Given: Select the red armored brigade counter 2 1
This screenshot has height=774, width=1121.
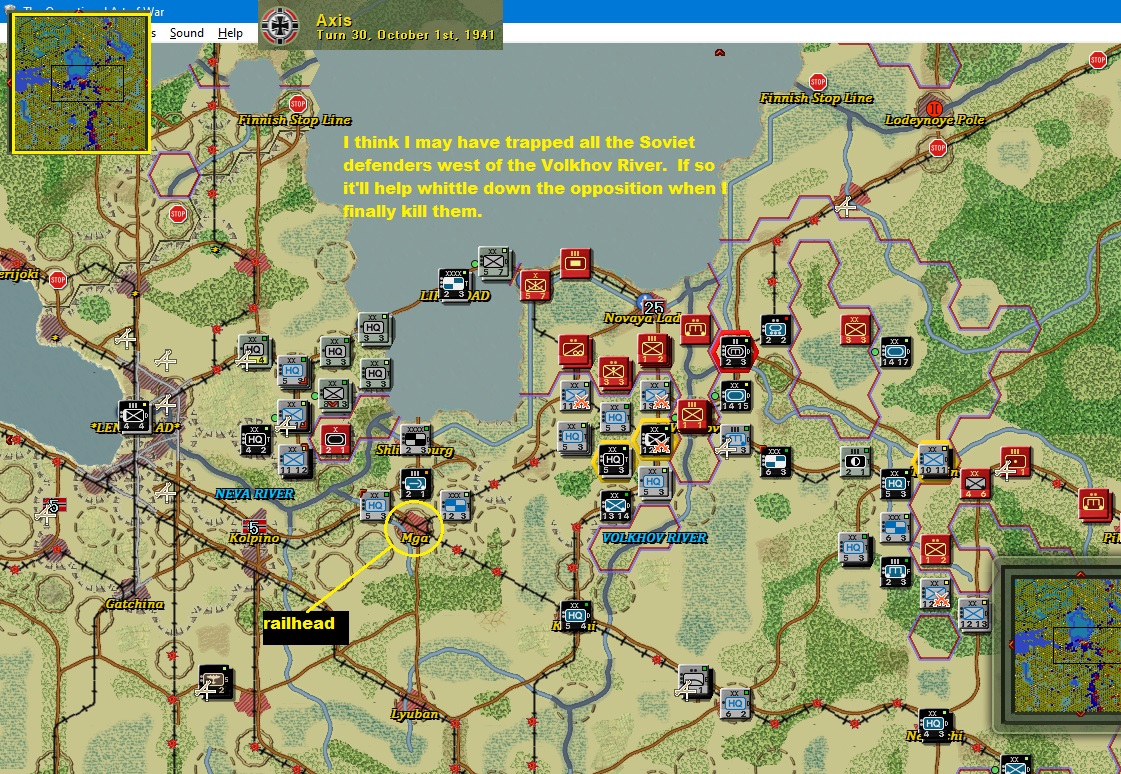Looking at the screenshot, I should tap(335, 440).
